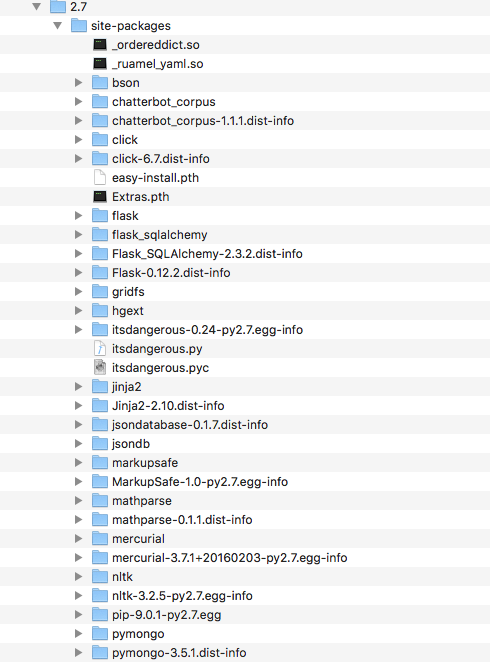
Task: Click the pymongo-3.5.1.dist-info folder icon
Action: click(100, 652)
